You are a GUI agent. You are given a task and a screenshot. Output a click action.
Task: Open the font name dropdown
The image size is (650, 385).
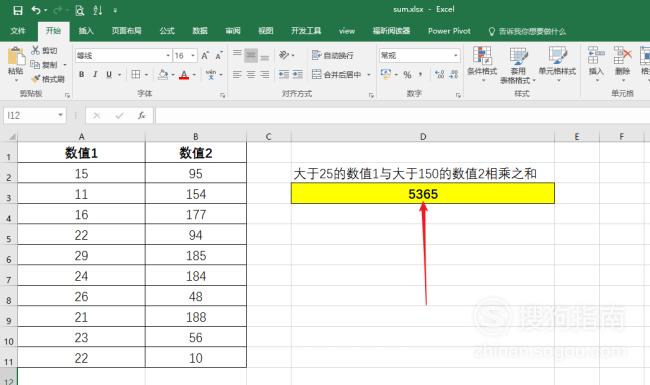pos(168,56)
